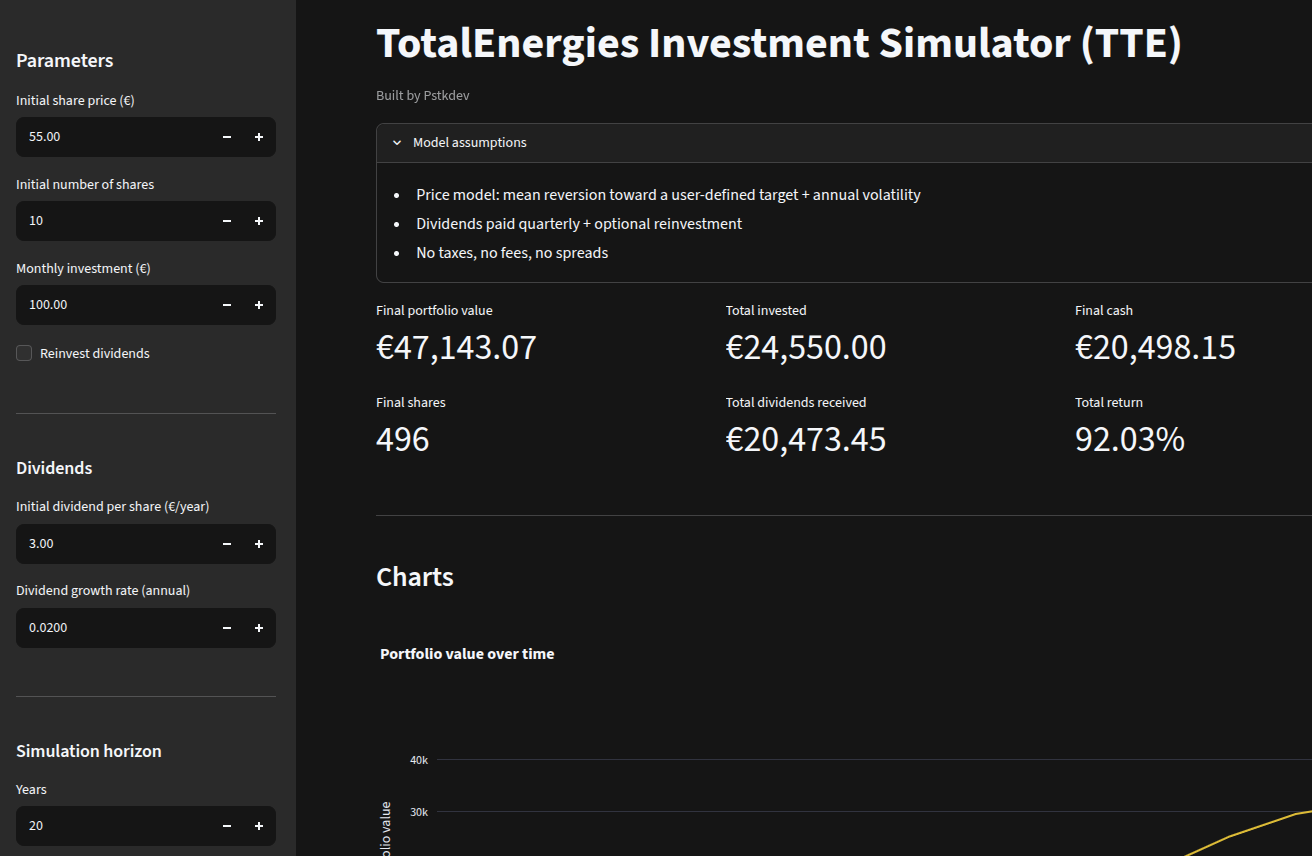
Task: Click the total dividends €20,473.45 value
Action: click(806, 439)
